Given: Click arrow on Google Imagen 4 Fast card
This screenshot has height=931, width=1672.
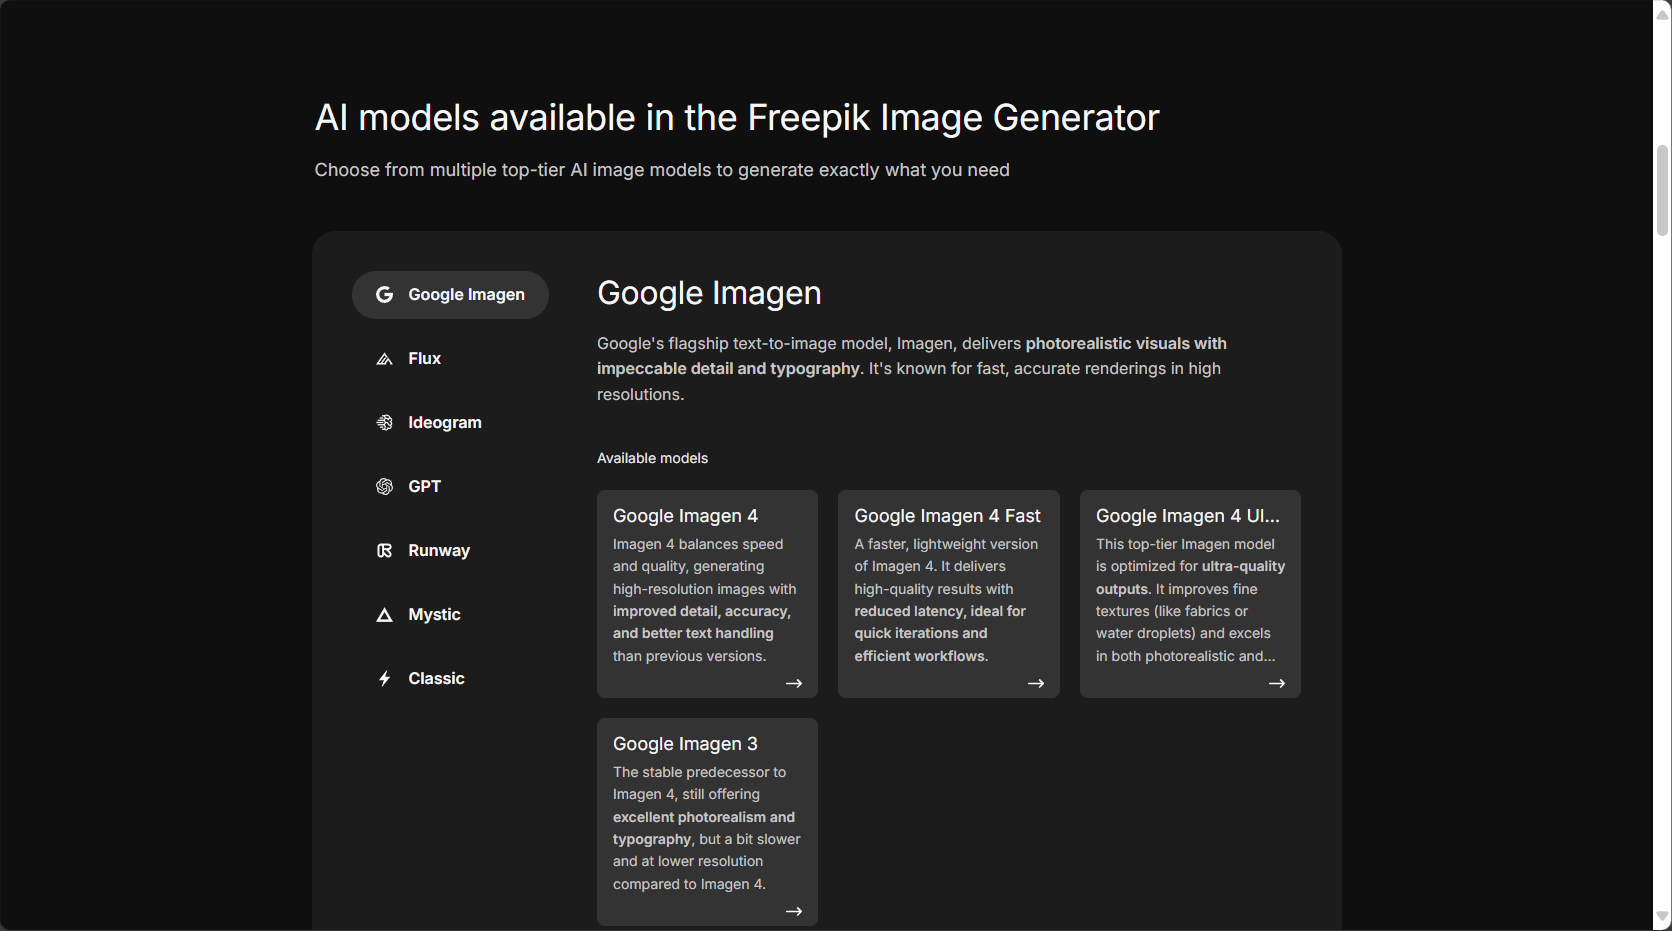Looking at the screenshot, I should (x=1036, y=684).
